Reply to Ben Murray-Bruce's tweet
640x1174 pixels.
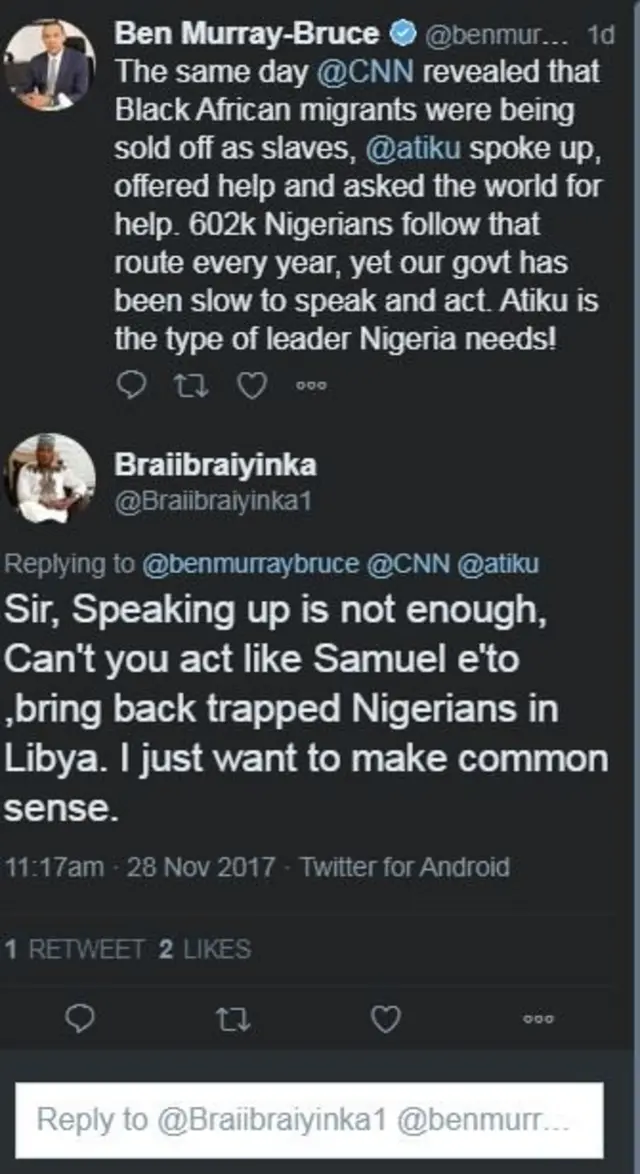coord(131,384)
